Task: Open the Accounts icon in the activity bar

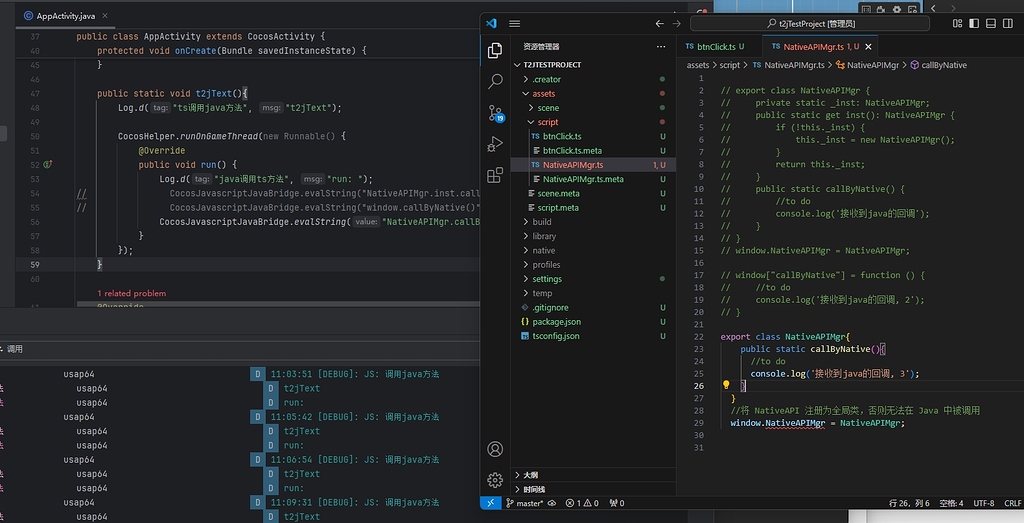Action: (x=495, y=450)
